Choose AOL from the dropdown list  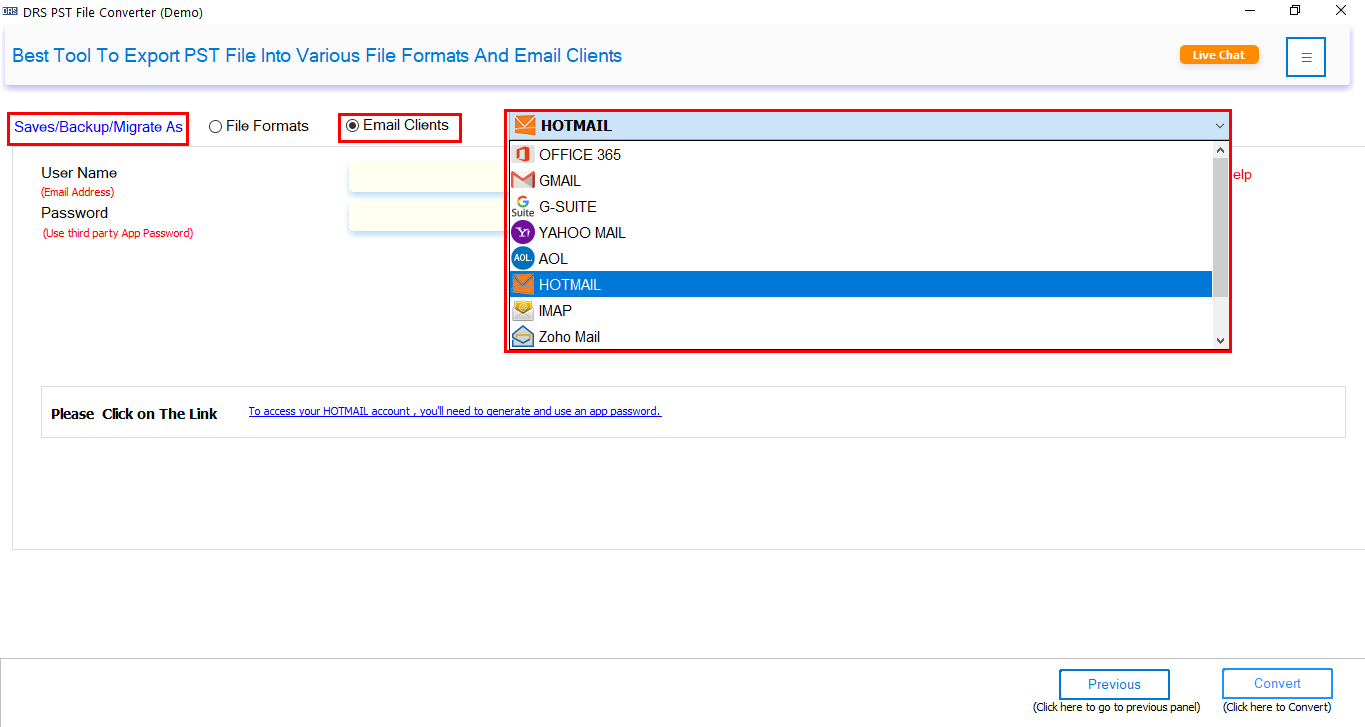pos(860,258)
